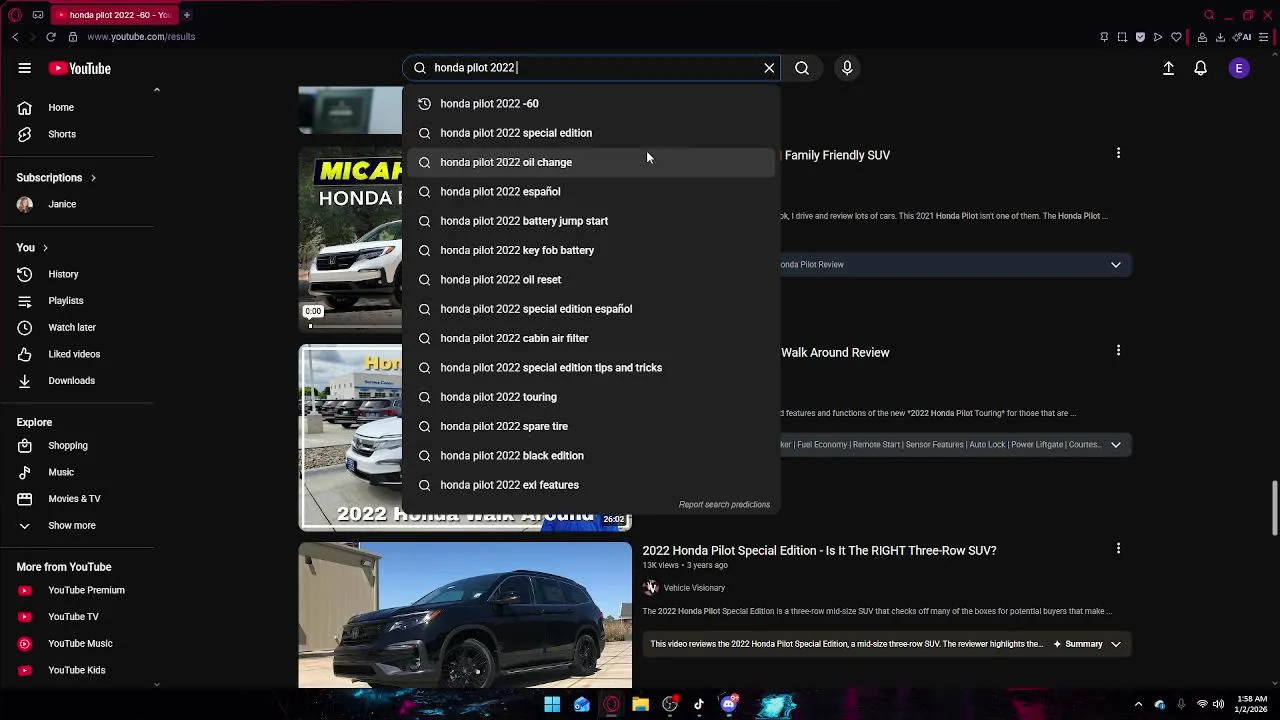Reload the page in the browser

(50, 37)
